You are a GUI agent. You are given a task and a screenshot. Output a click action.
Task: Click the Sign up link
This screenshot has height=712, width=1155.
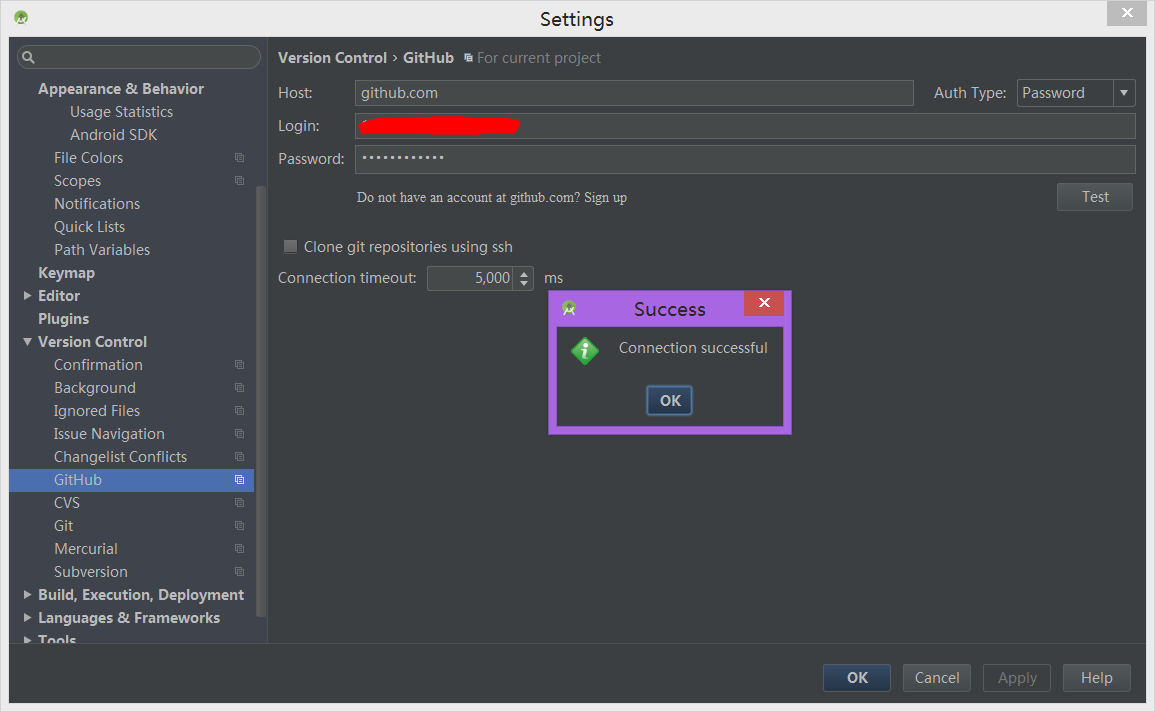605,197
